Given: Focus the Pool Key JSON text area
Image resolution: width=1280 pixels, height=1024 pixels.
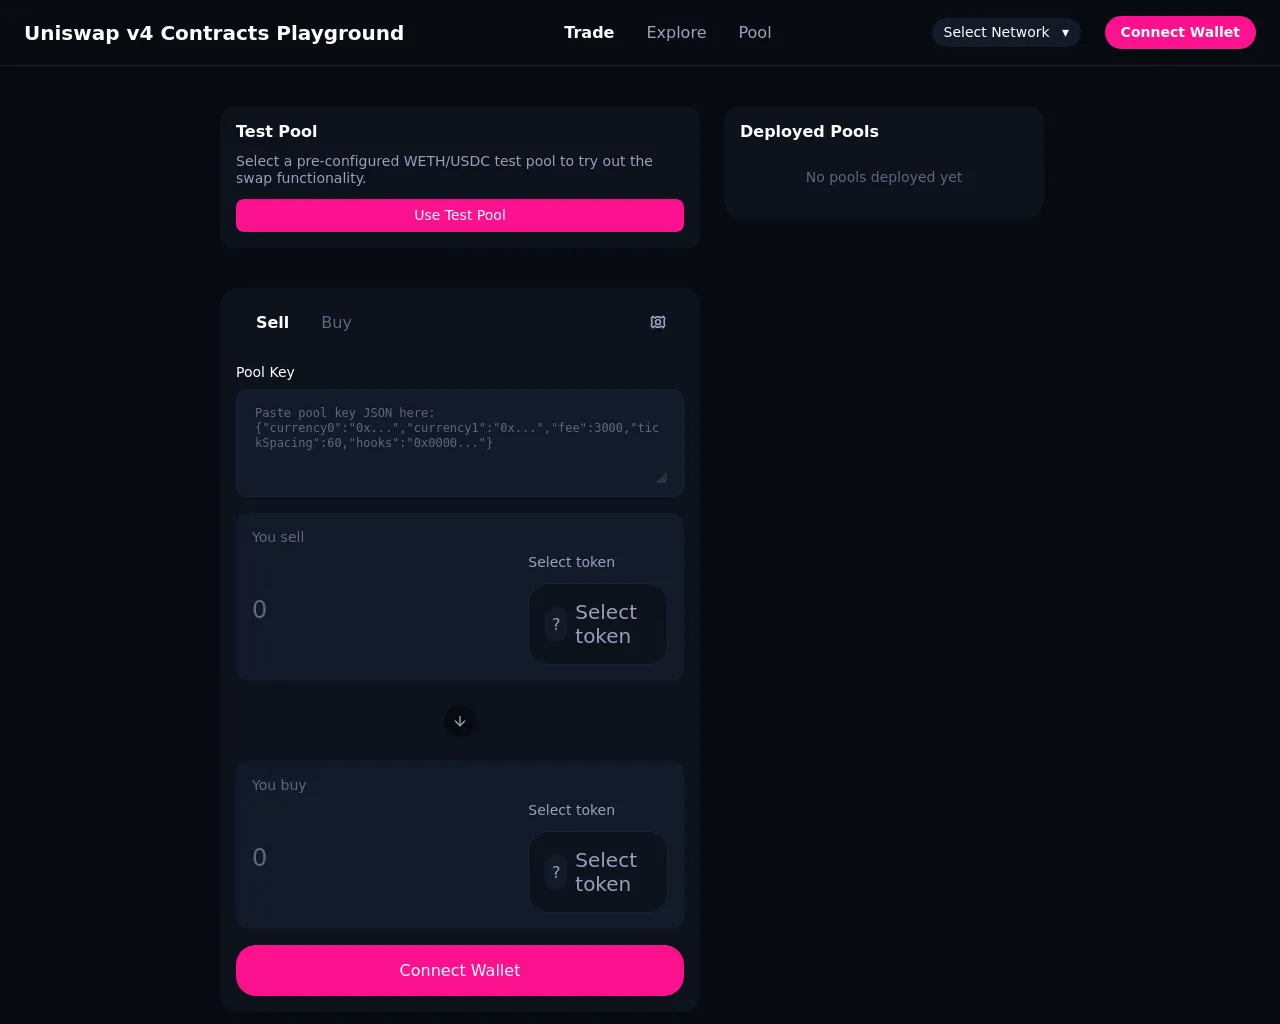Looking at the screenshot, I should pos(460,443).
